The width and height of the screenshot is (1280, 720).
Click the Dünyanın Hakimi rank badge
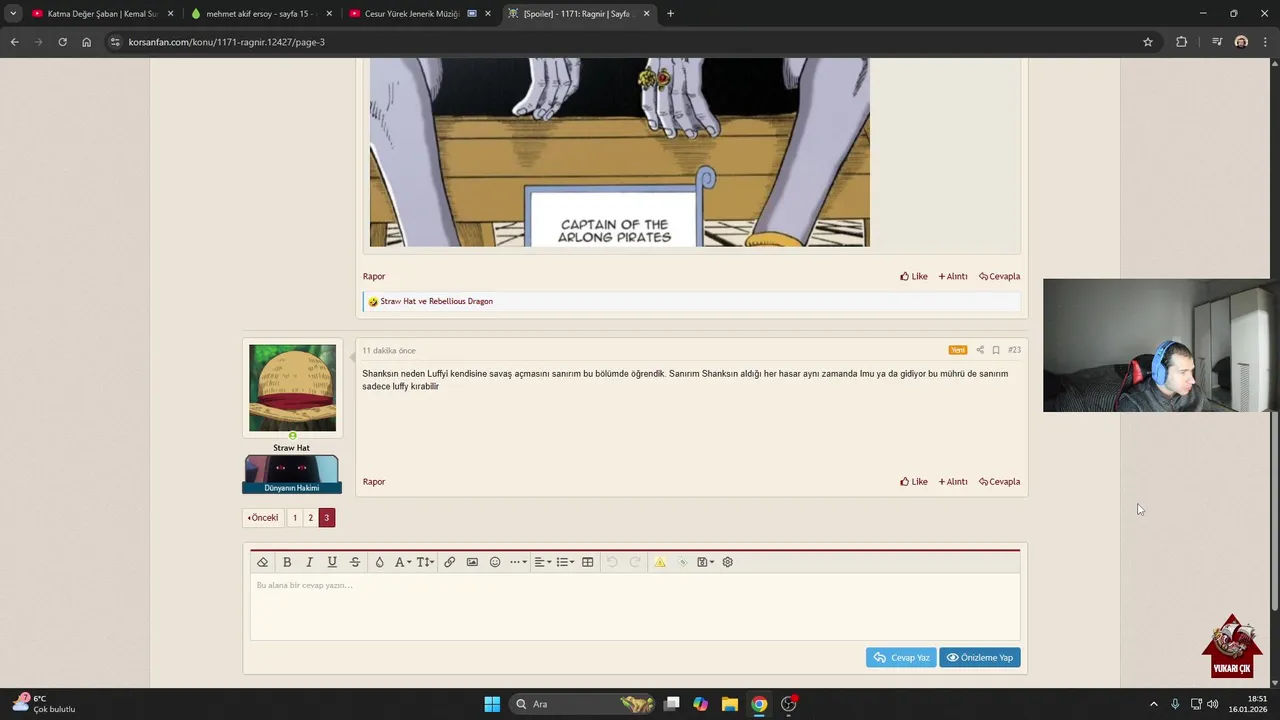(292, 474)
